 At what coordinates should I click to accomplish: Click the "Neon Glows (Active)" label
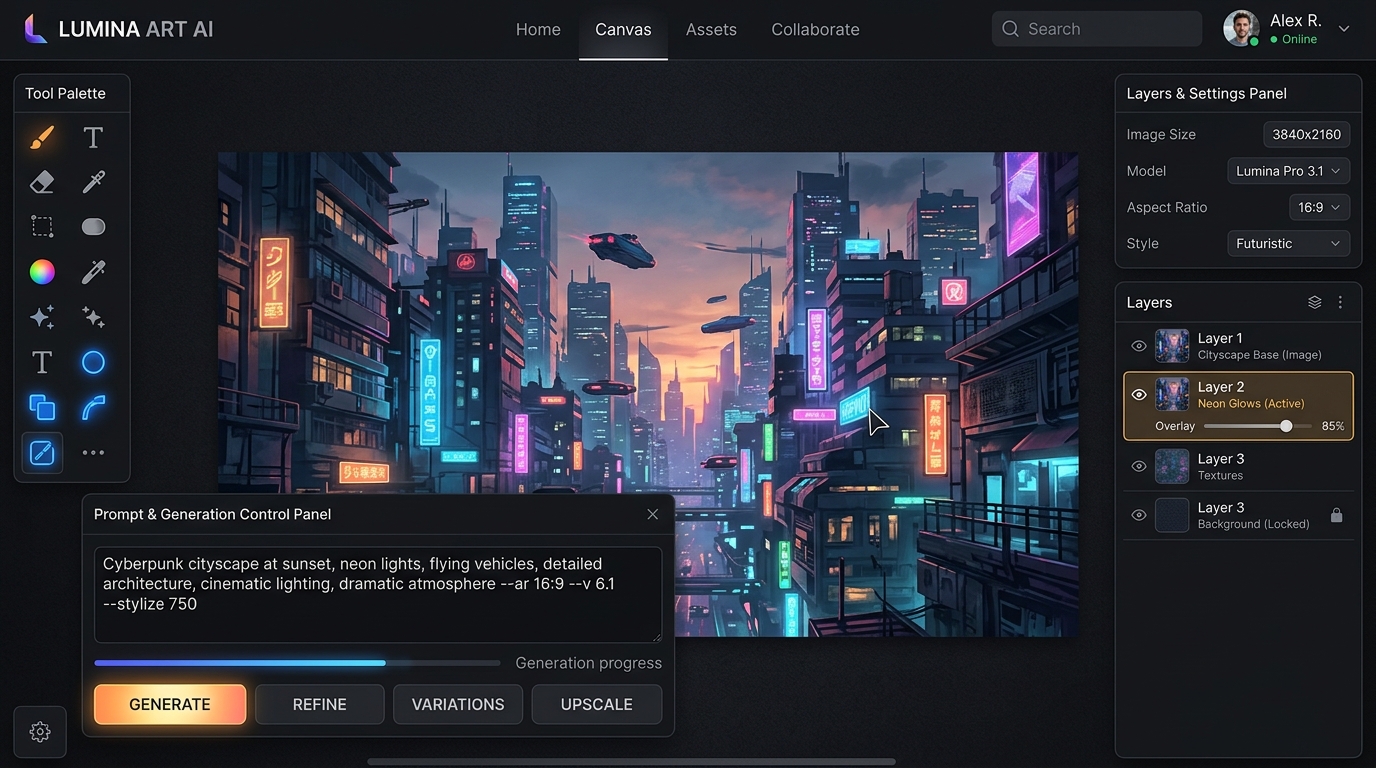pos(1251,404)
